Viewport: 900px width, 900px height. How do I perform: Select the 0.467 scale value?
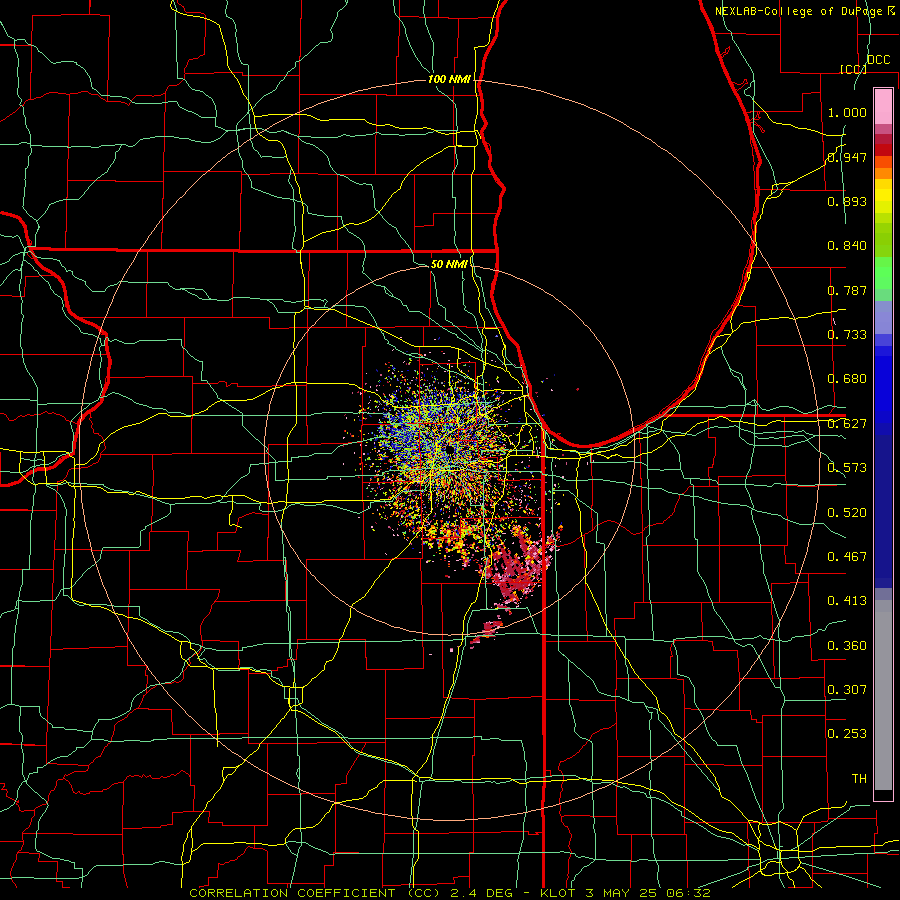847,557
